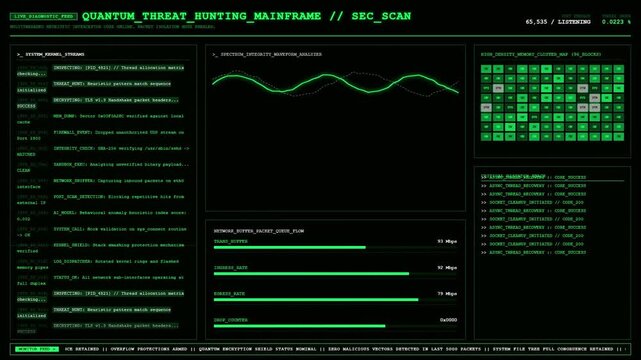Select the 0.0223 % threat index value
Screen dimensions: 641x360
(616, 22)
